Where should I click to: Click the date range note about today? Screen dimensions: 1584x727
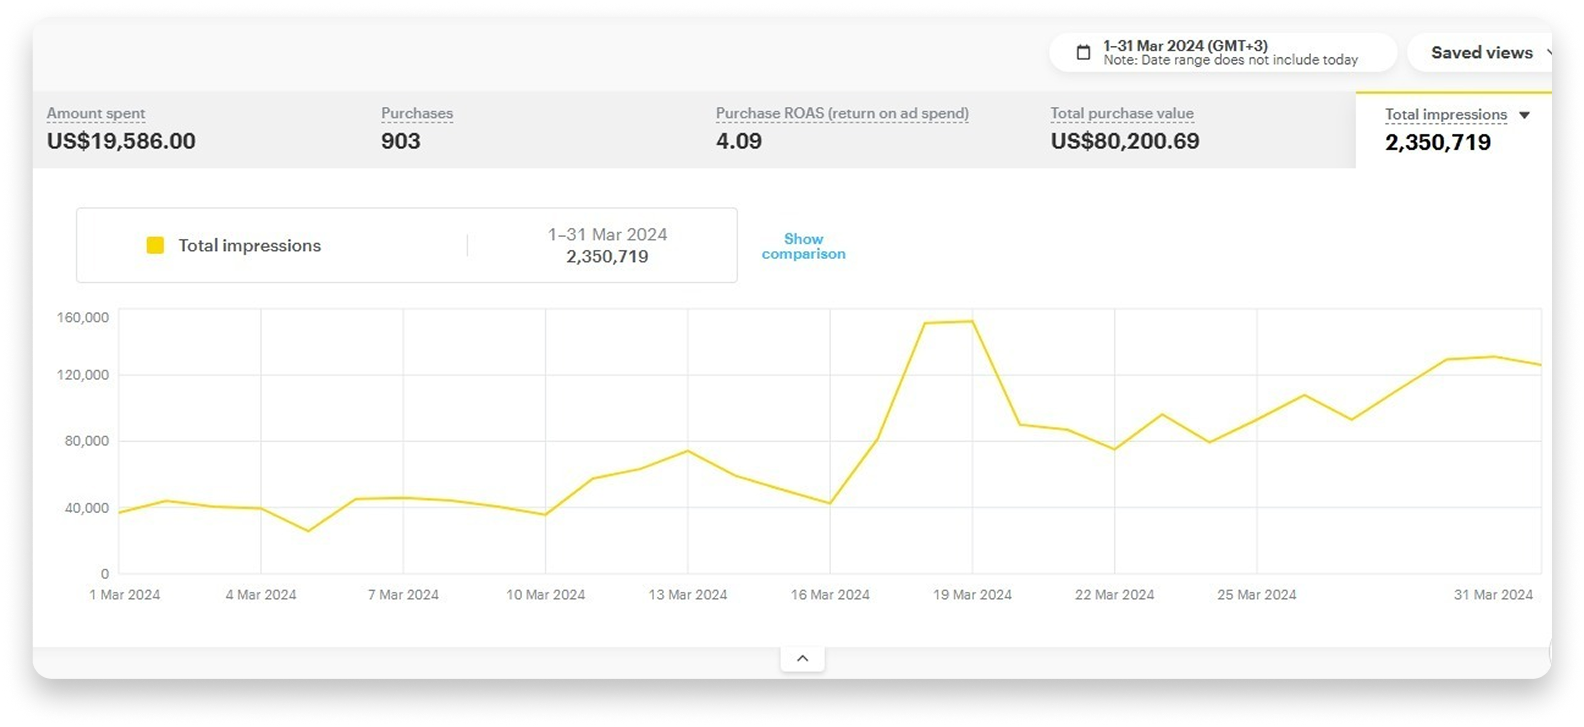tap(1231, 61)
